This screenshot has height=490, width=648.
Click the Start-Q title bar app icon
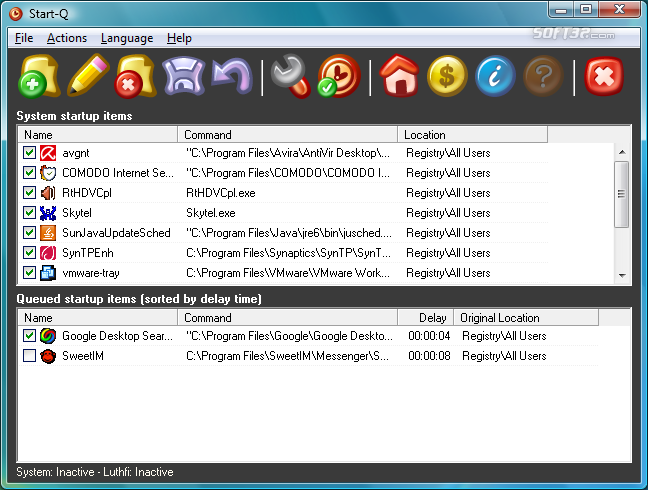(x=16, y=14)
